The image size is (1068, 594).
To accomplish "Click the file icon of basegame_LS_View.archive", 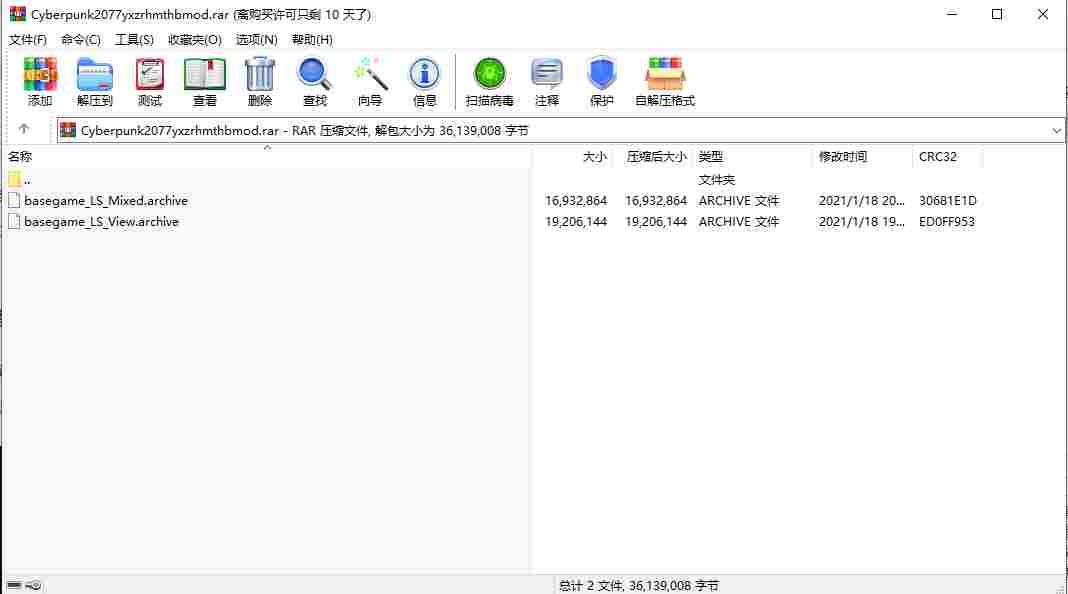I will pos(14,221).
